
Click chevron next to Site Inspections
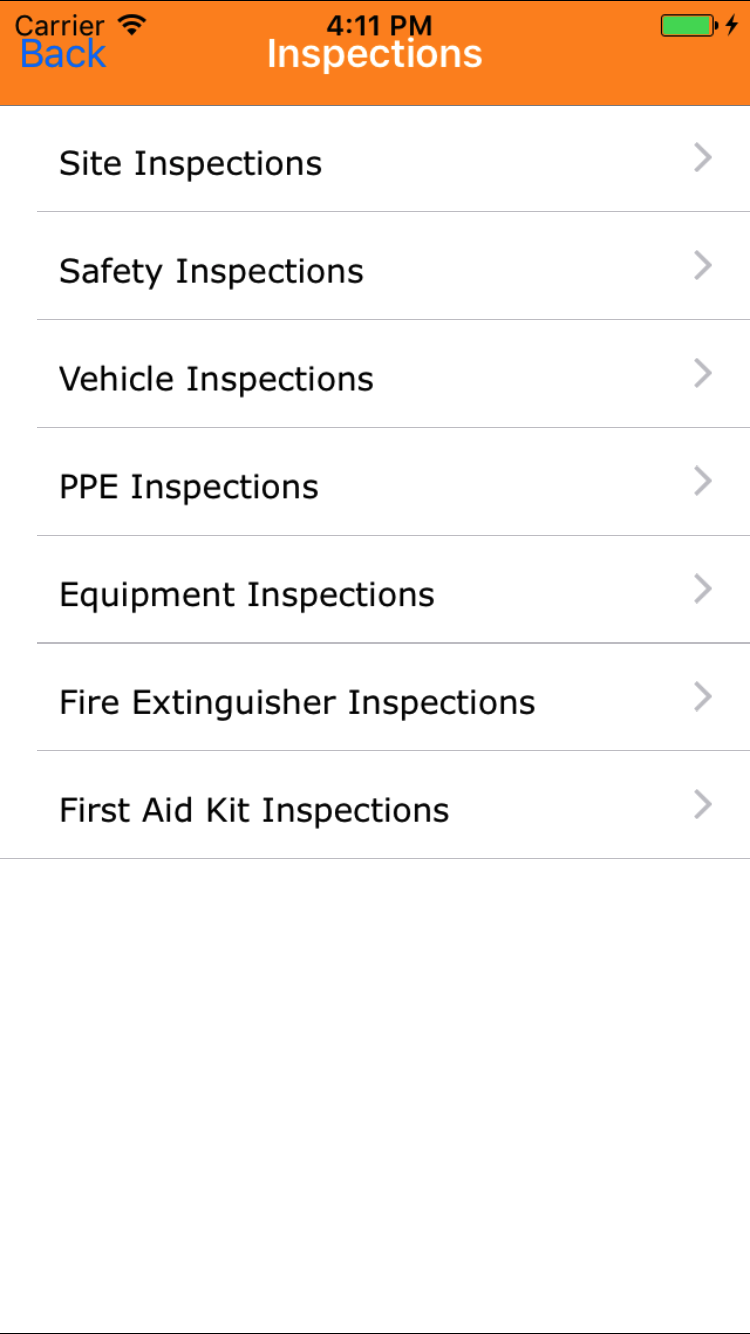[x=703, y=158]
